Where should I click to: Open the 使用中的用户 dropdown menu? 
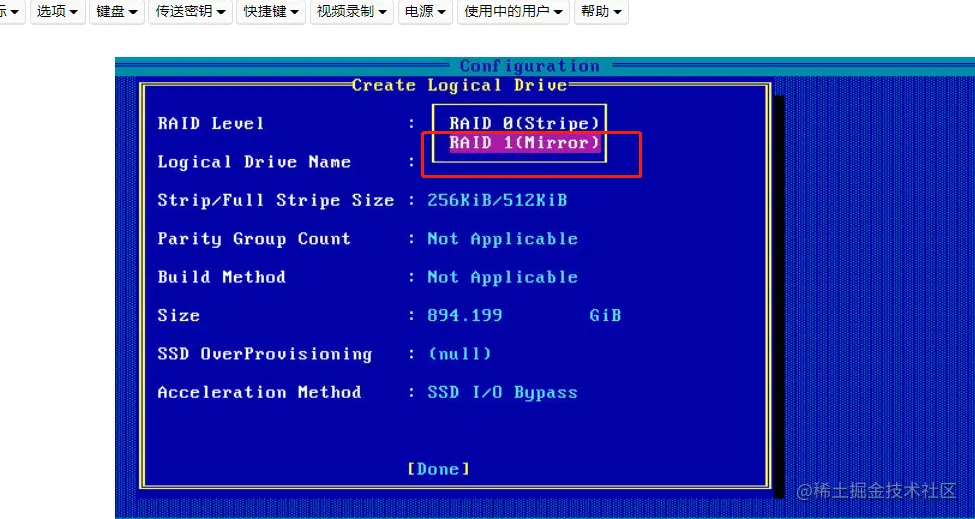point(514,12)
